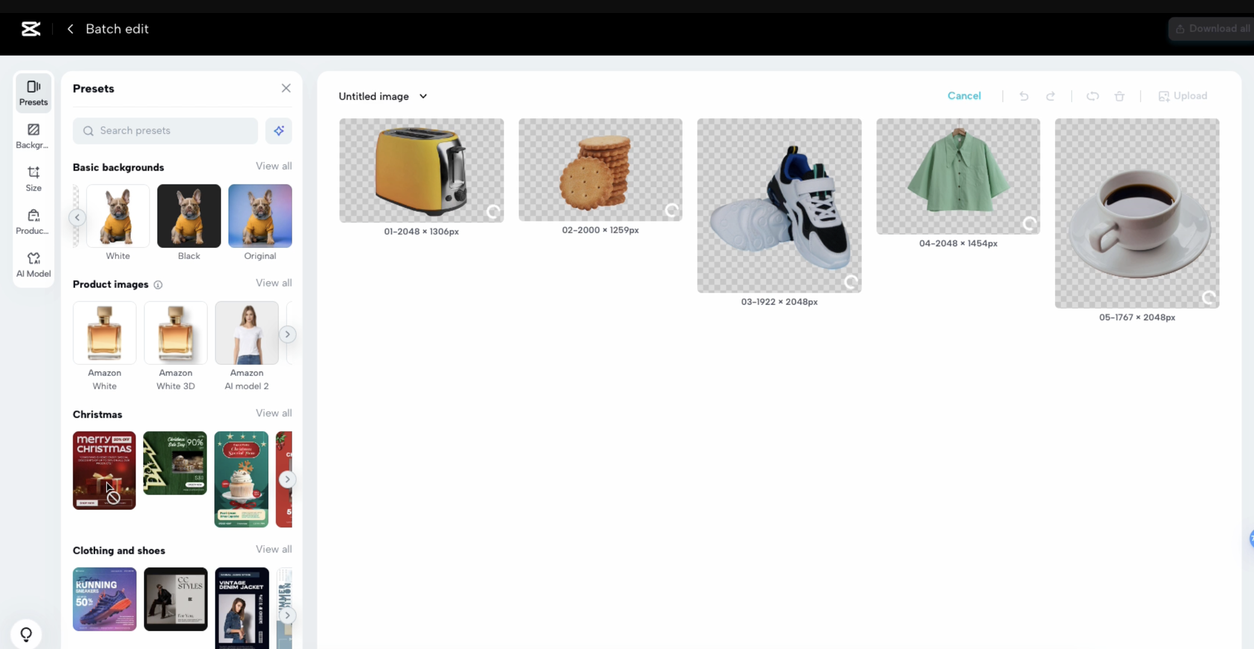Select the sneaker image
The image size is (1254, 649).
779,206
